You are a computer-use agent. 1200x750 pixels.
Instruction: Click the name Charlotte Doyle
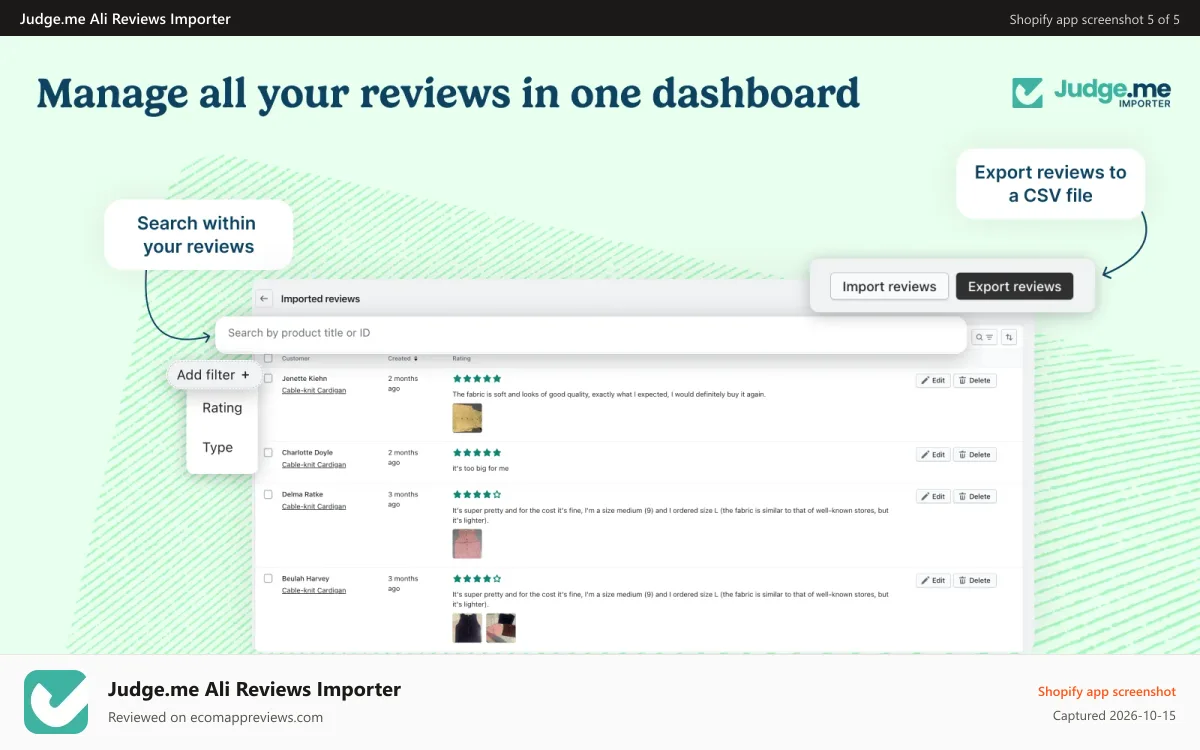[307, 453]
